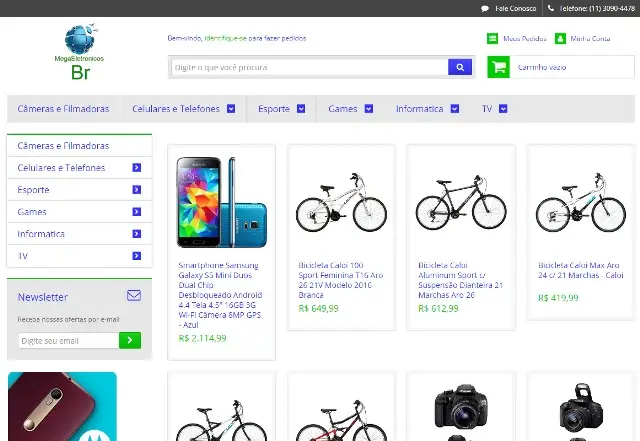Expand Informatica arrow in sidebar

(137, 234)
